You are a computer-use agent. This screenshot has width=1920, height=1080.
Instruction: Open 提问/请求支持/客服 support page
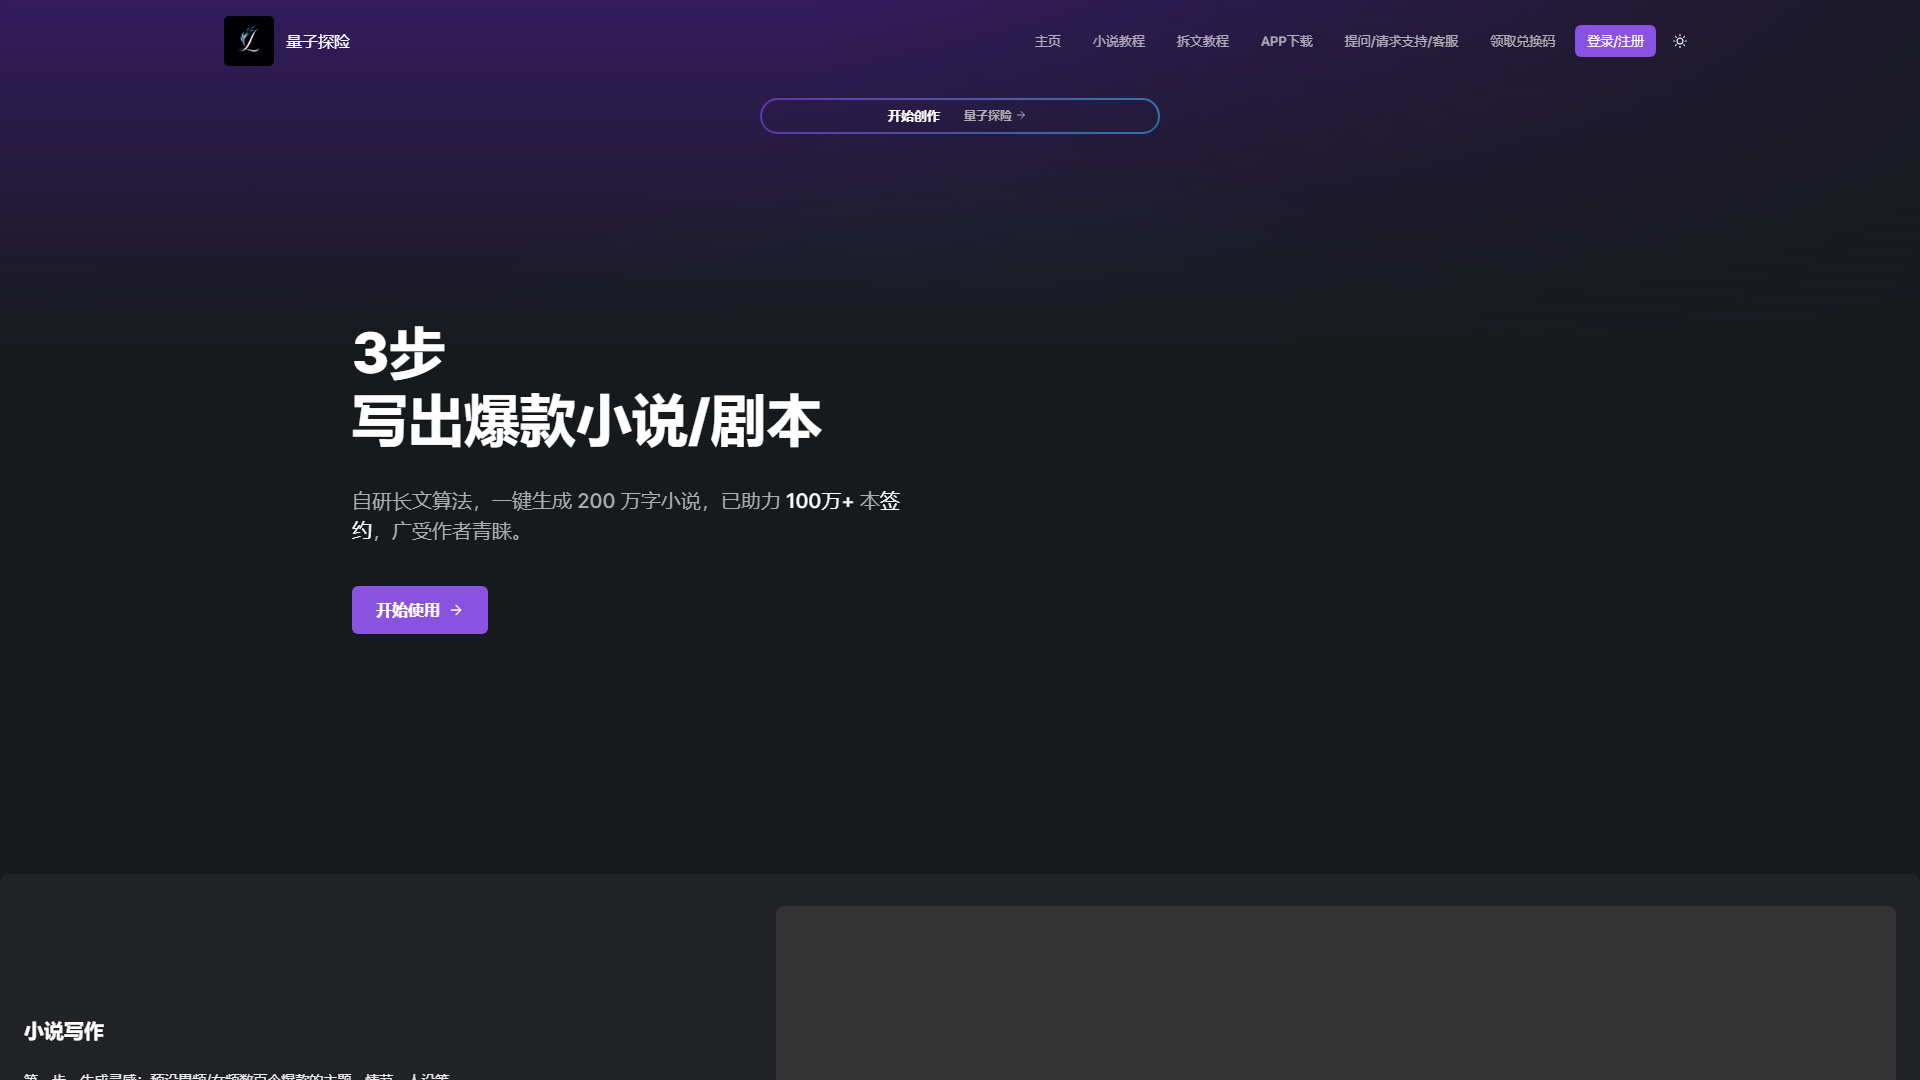click(1402, 41)
